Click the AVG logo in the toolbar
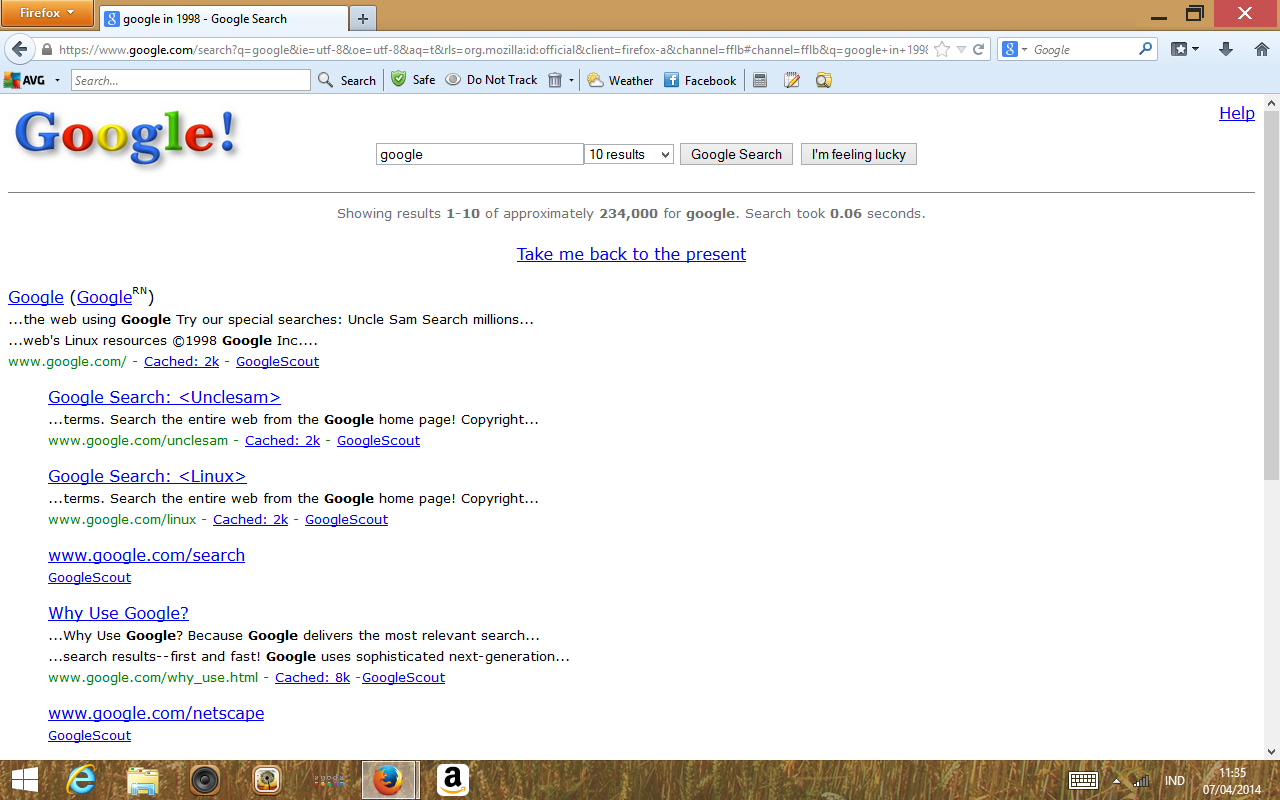 click(25, 80)
